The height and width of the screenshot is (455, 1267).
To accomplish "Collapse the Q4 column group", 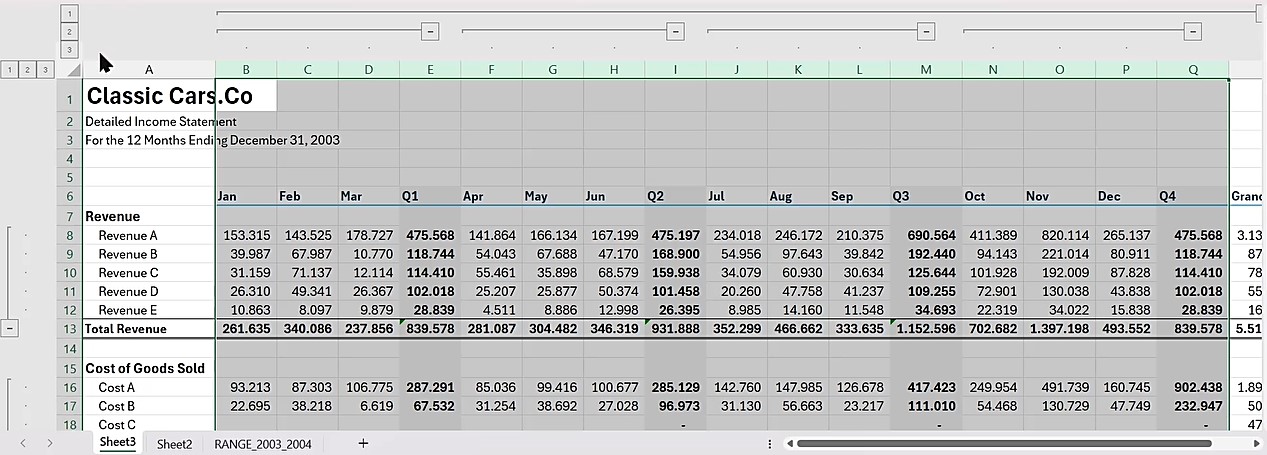I will click(x=1192, y=32).
